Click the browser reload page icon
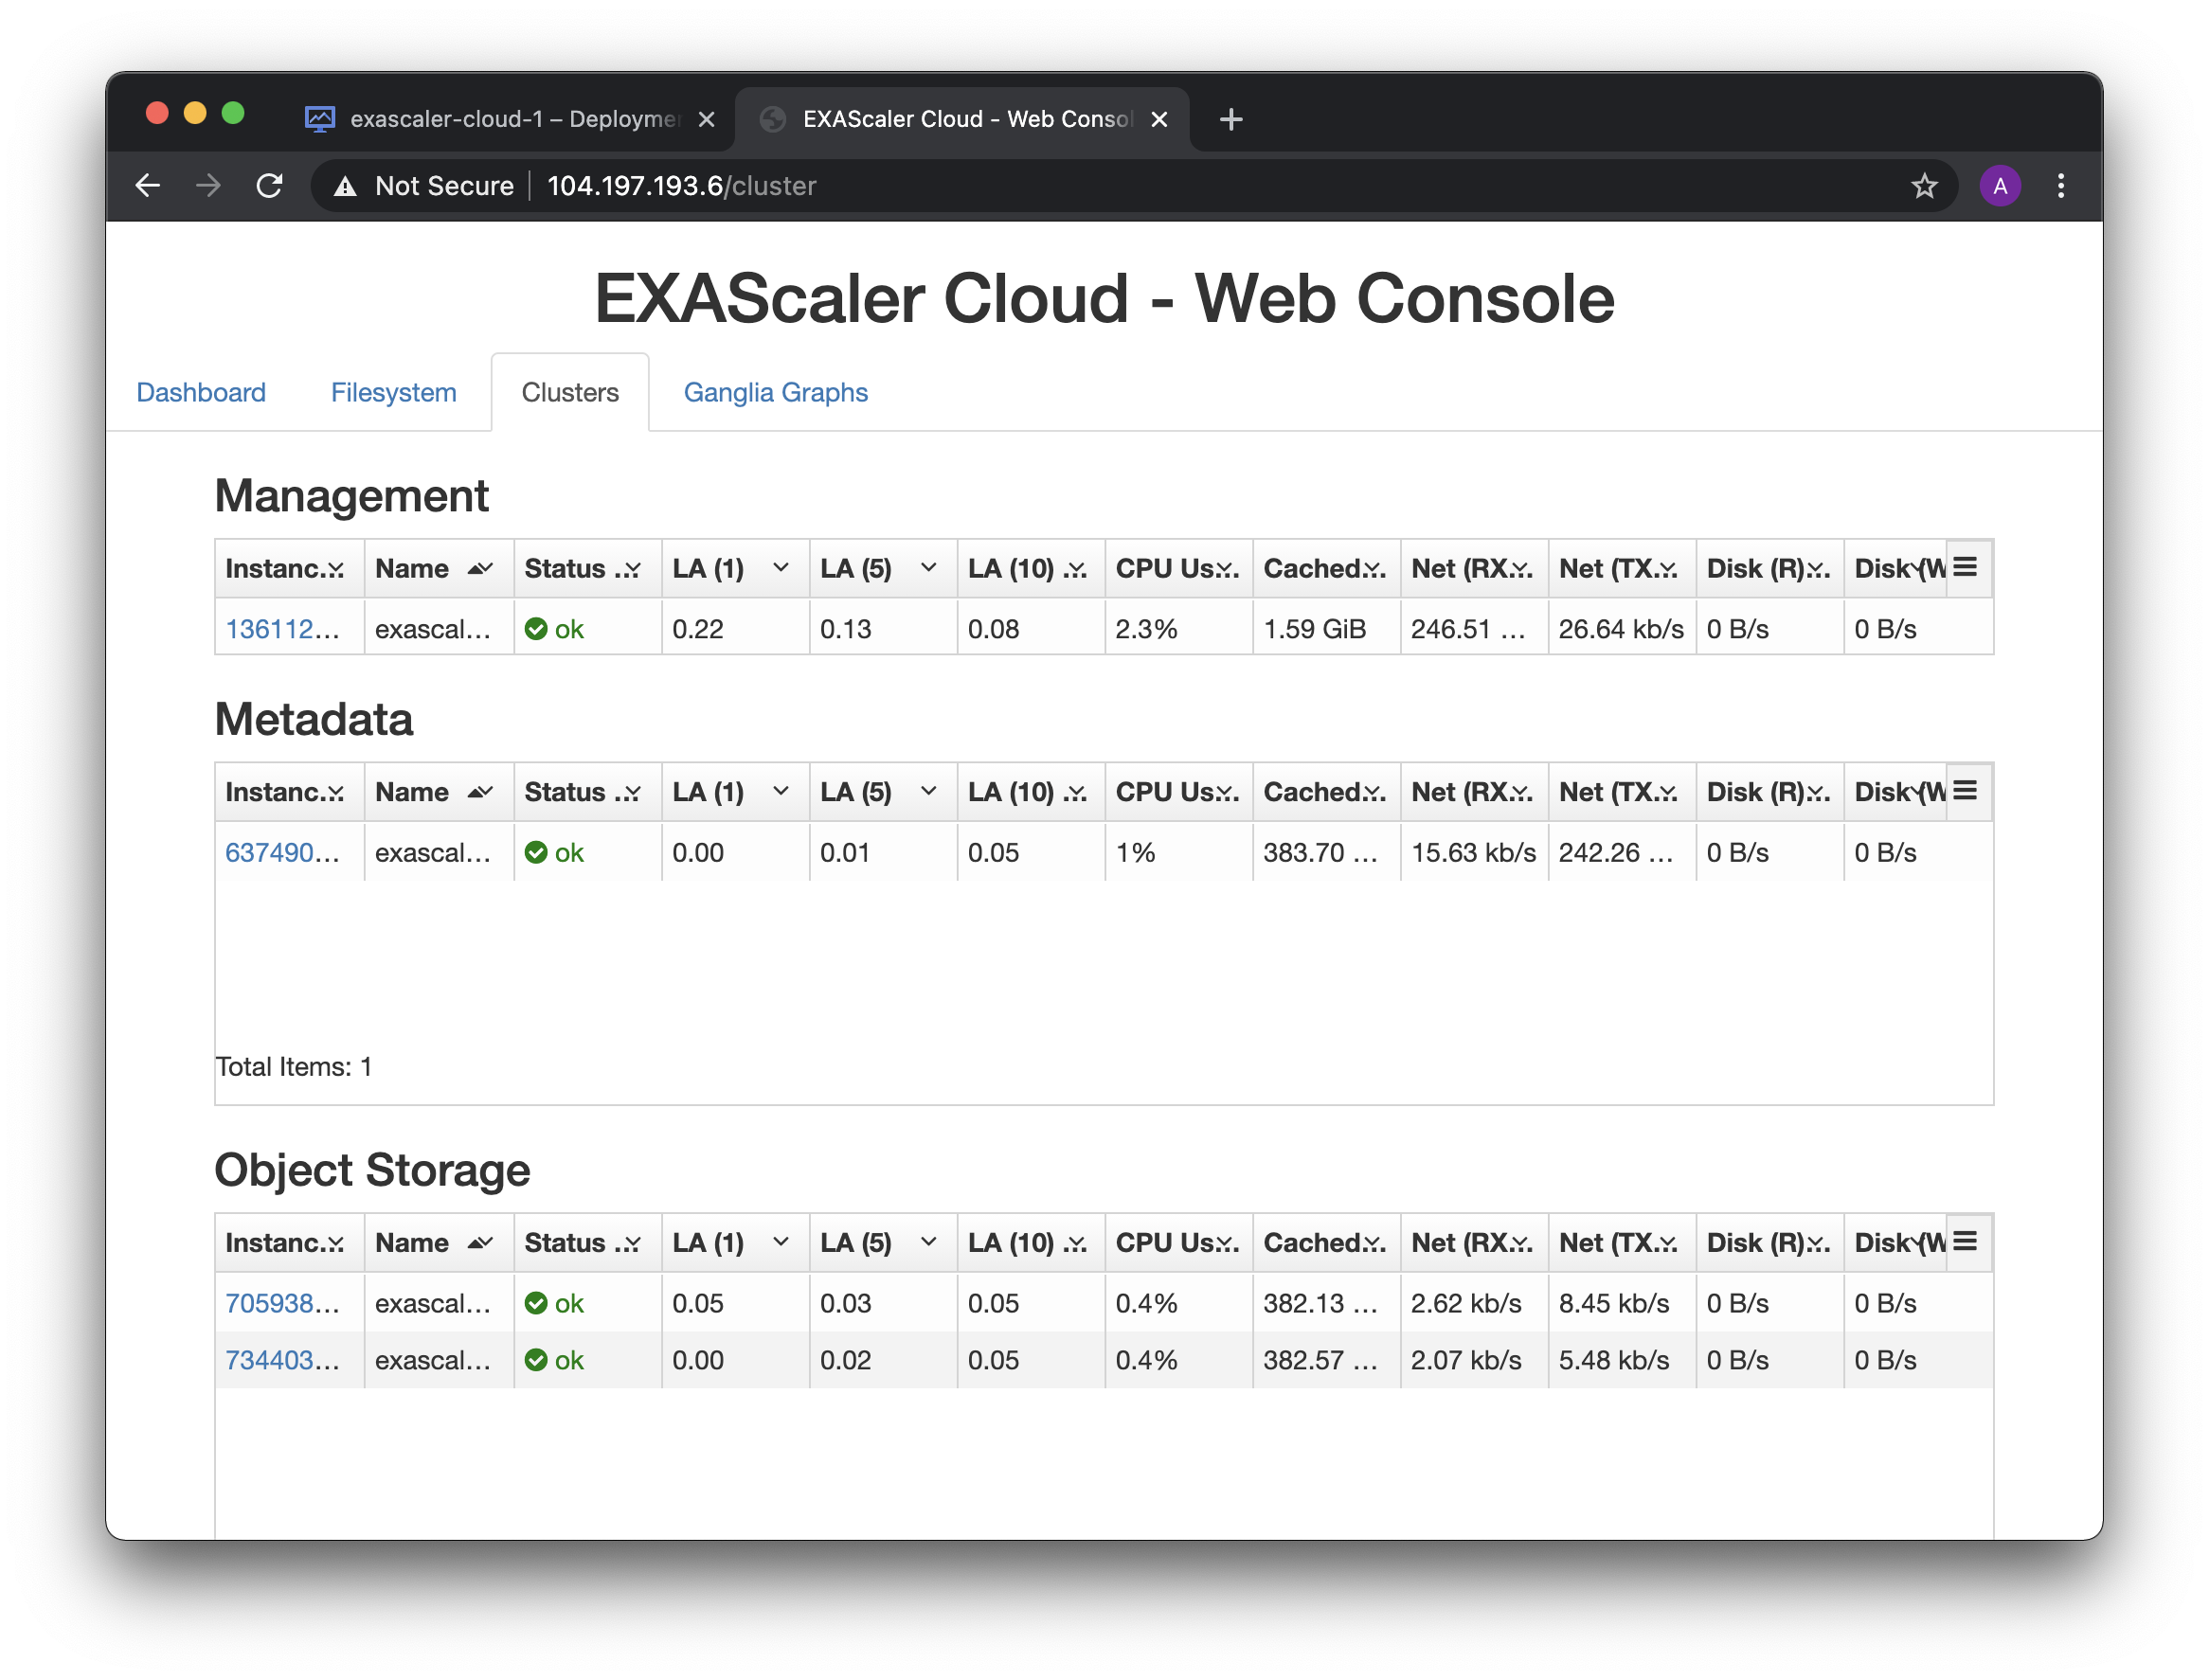Viewport: 2209px width, 1680px height. click(x=270, y=186)
